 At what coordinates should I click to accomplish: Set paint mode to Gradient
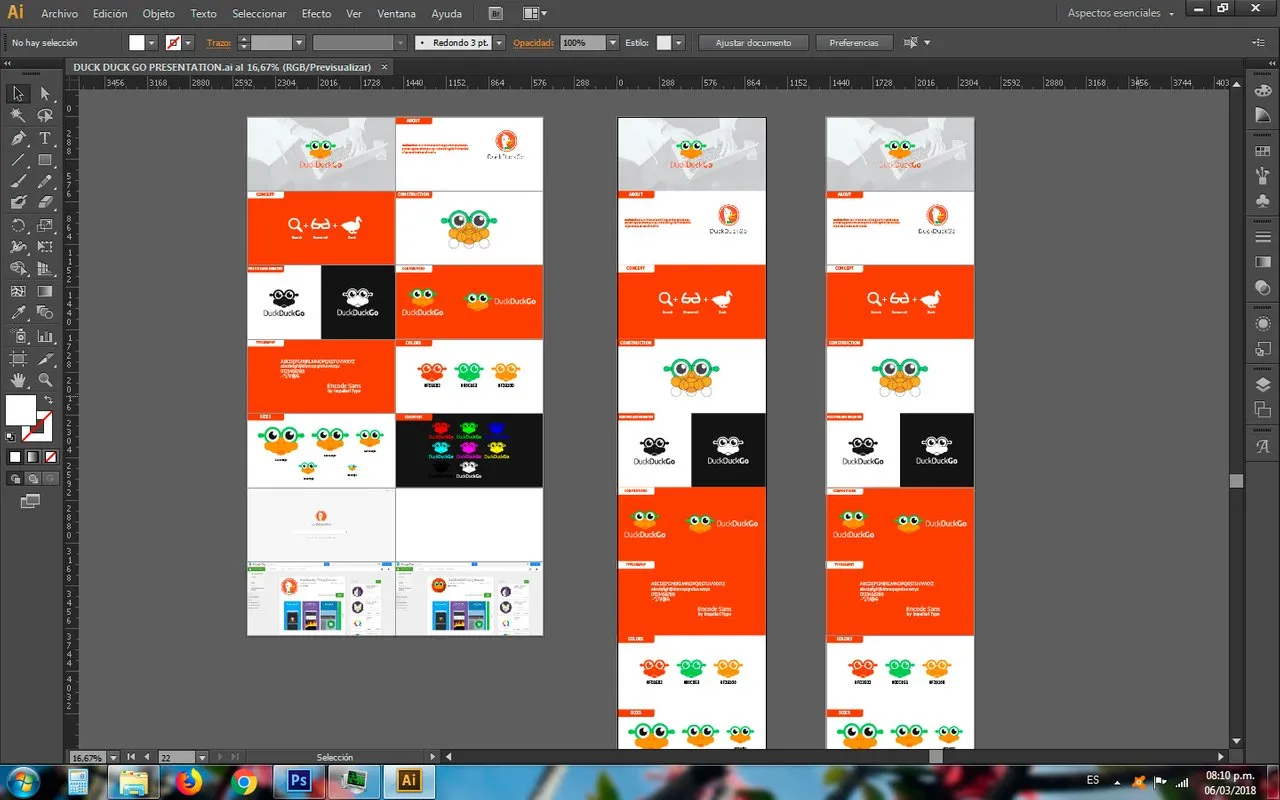(x=32, y=457)
